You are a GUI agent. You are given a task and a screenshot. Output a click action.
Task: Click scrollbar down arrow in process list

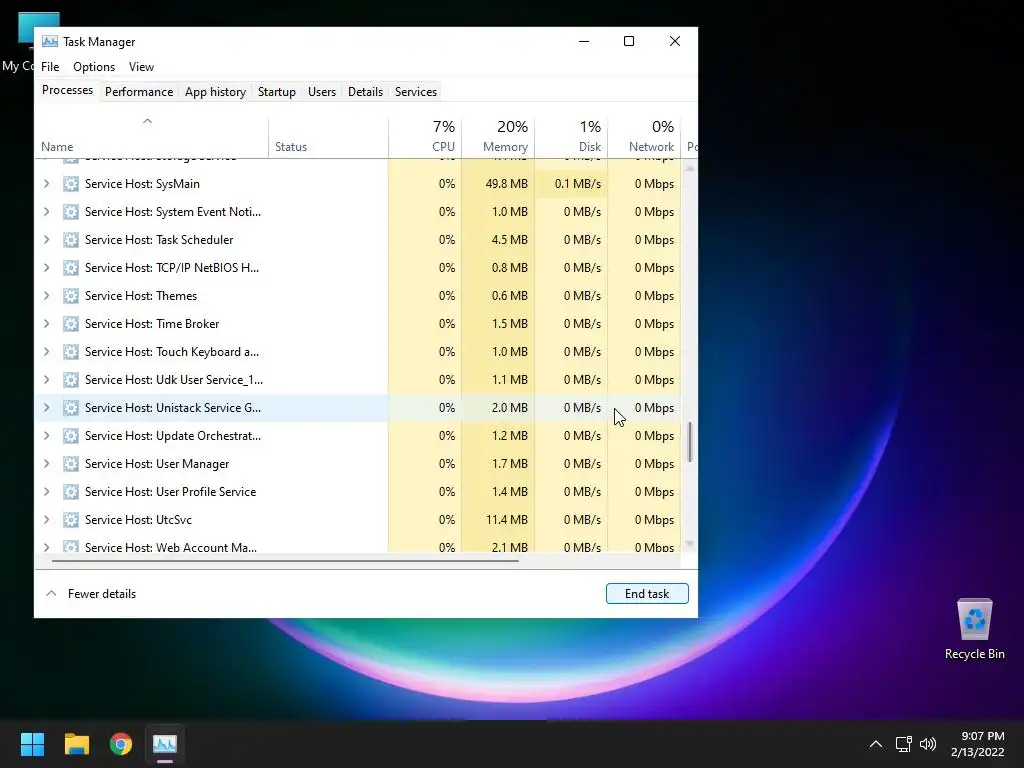pyautogui.click(x=690, y=544)
